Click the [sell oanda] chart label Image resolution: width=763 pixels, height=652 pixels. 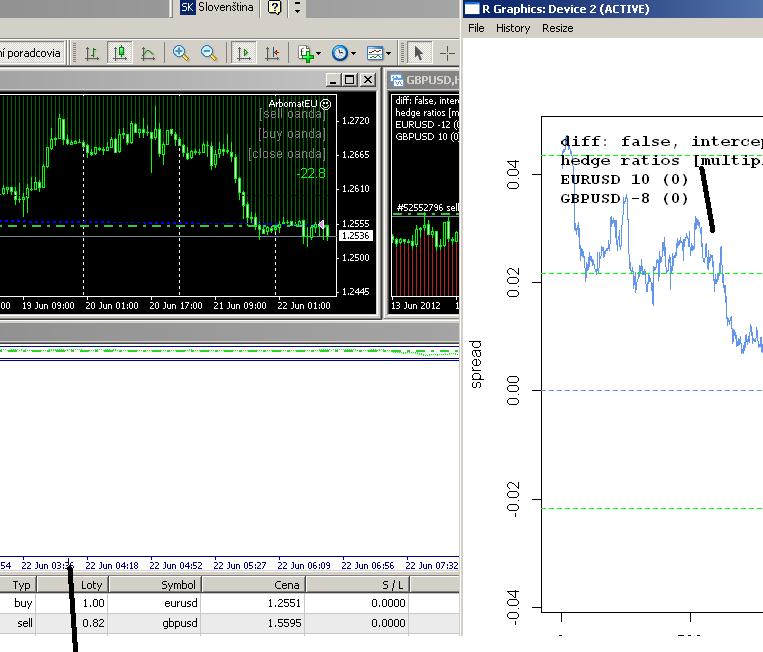point(291,114)
